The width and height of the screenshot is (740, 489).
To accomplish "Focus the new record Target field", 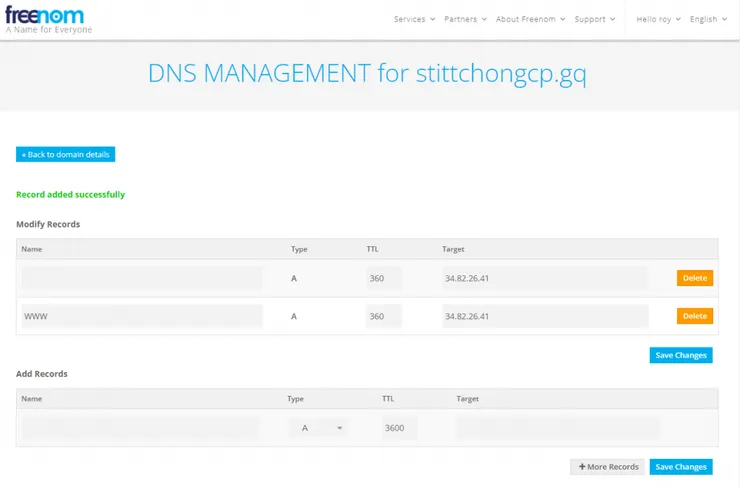I will (558, 428).
